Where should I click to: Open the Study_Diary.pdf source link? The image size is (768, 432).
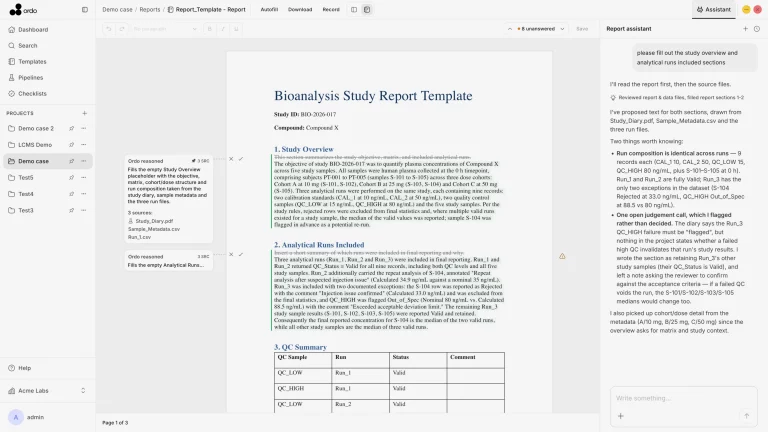154,221
